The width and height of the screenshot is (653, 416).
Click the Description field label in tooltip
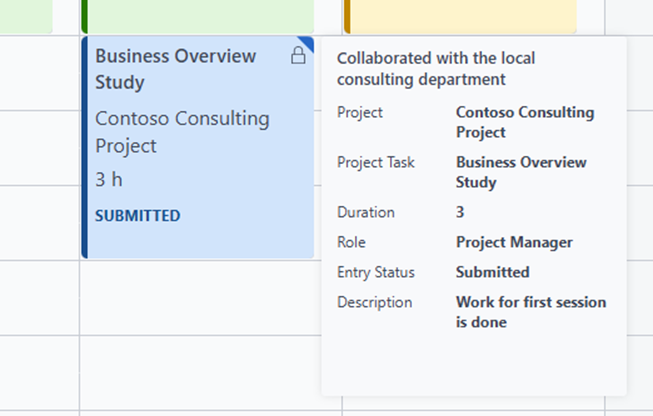tap(374, 302)
